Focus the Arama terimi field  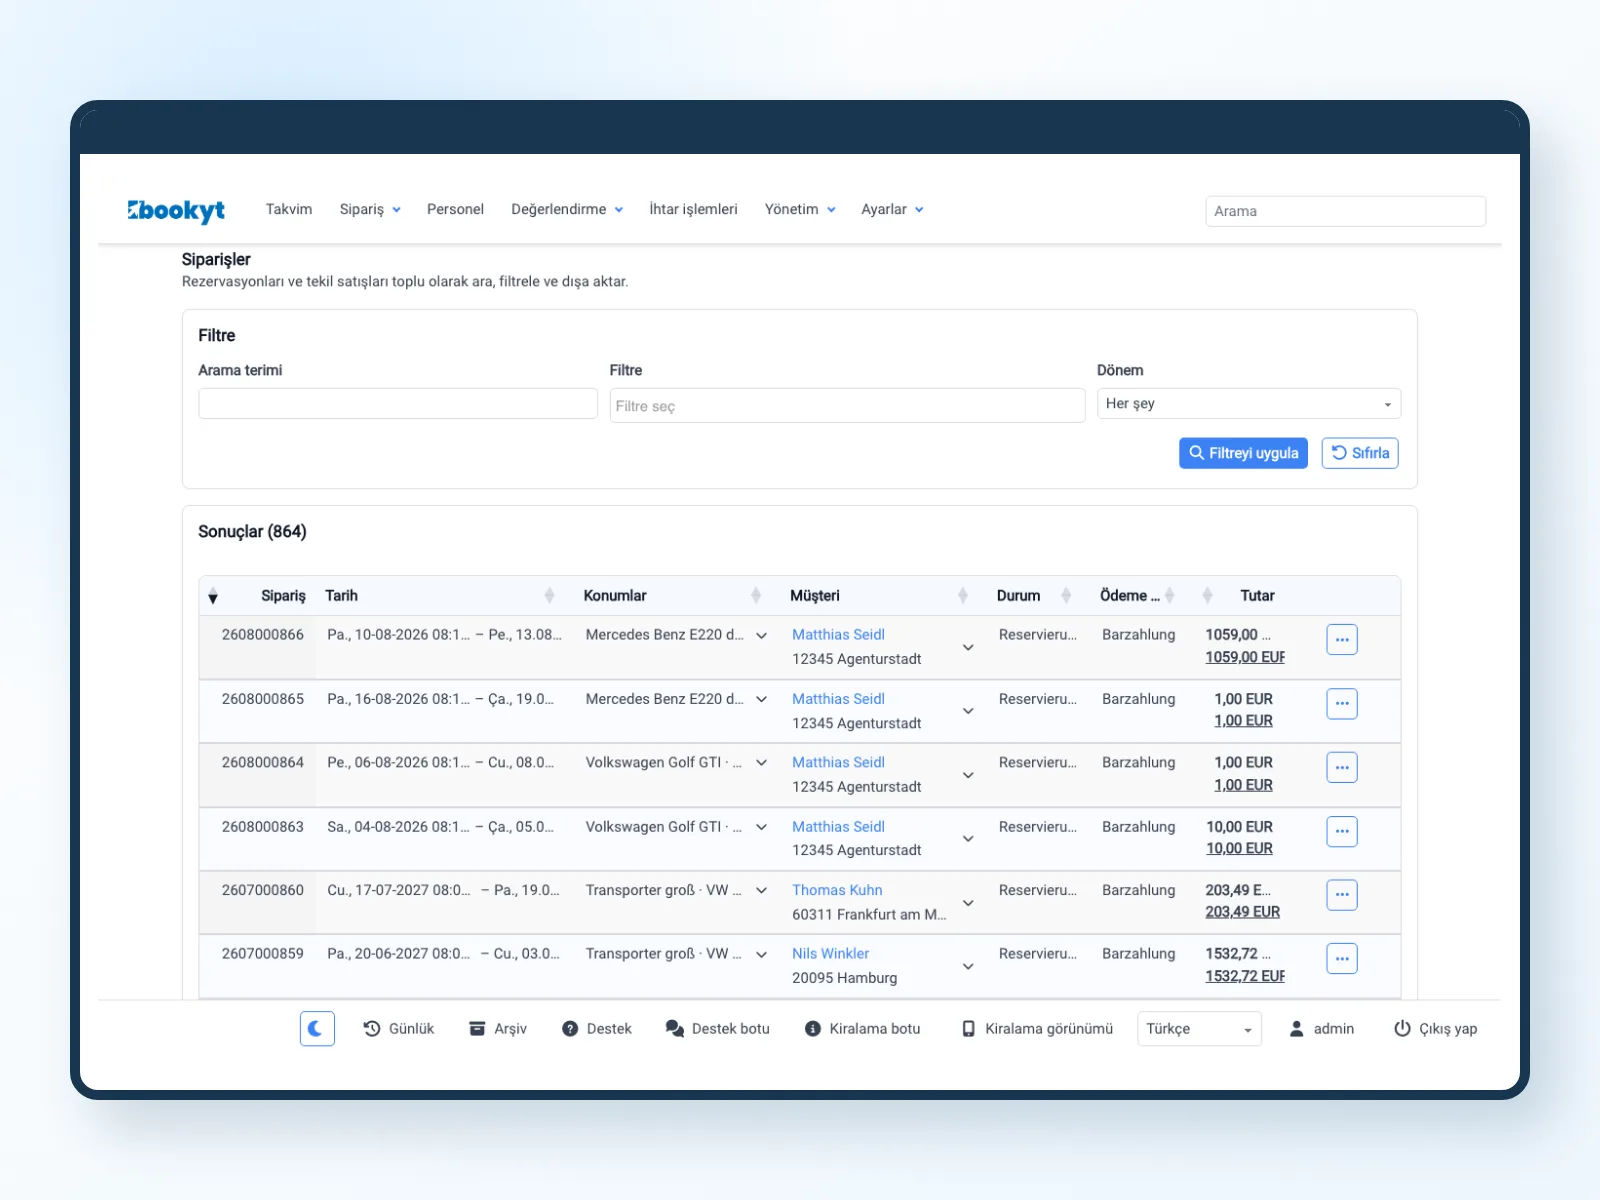point(398,403)
